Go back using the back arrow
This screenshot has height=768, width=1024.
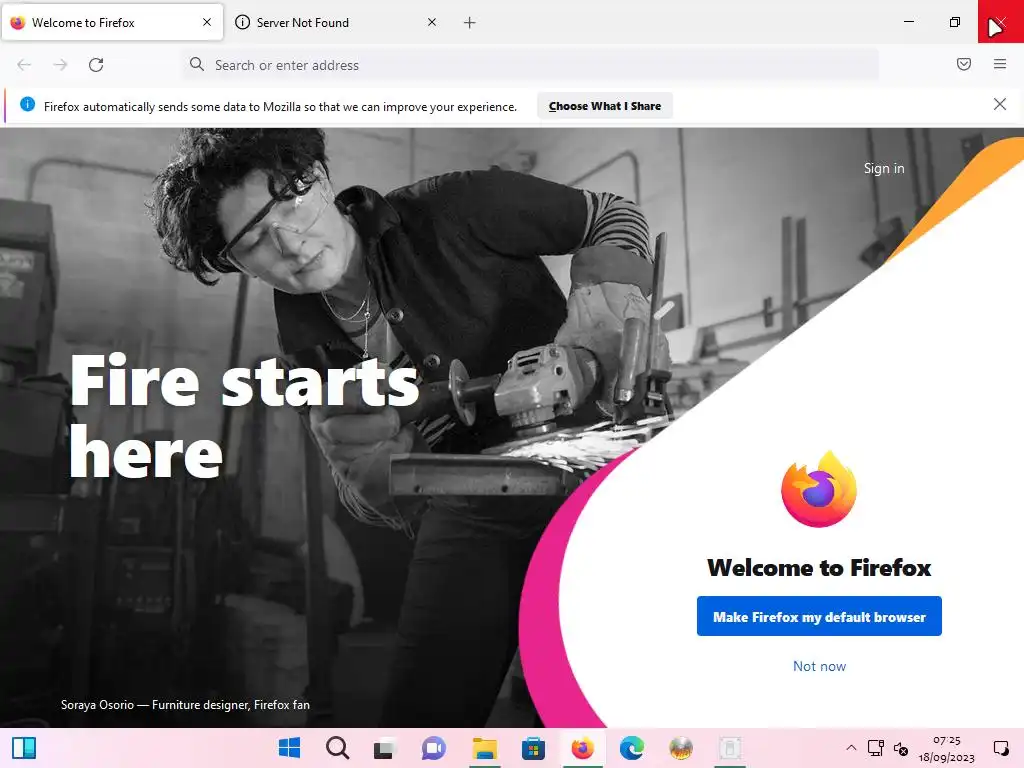coord(24,65)
